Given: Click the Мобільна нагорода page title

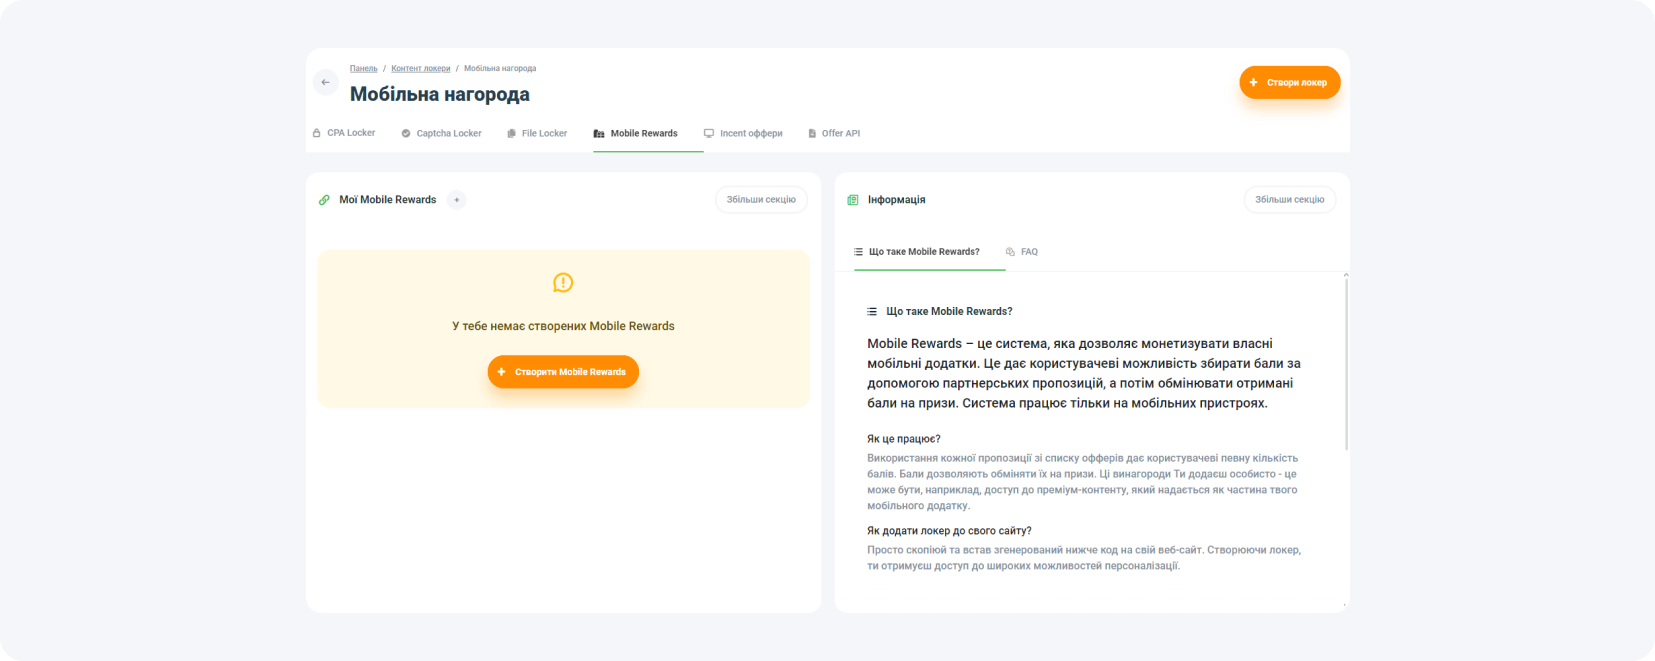Looking at the screenshot, I should pos(440,94).
